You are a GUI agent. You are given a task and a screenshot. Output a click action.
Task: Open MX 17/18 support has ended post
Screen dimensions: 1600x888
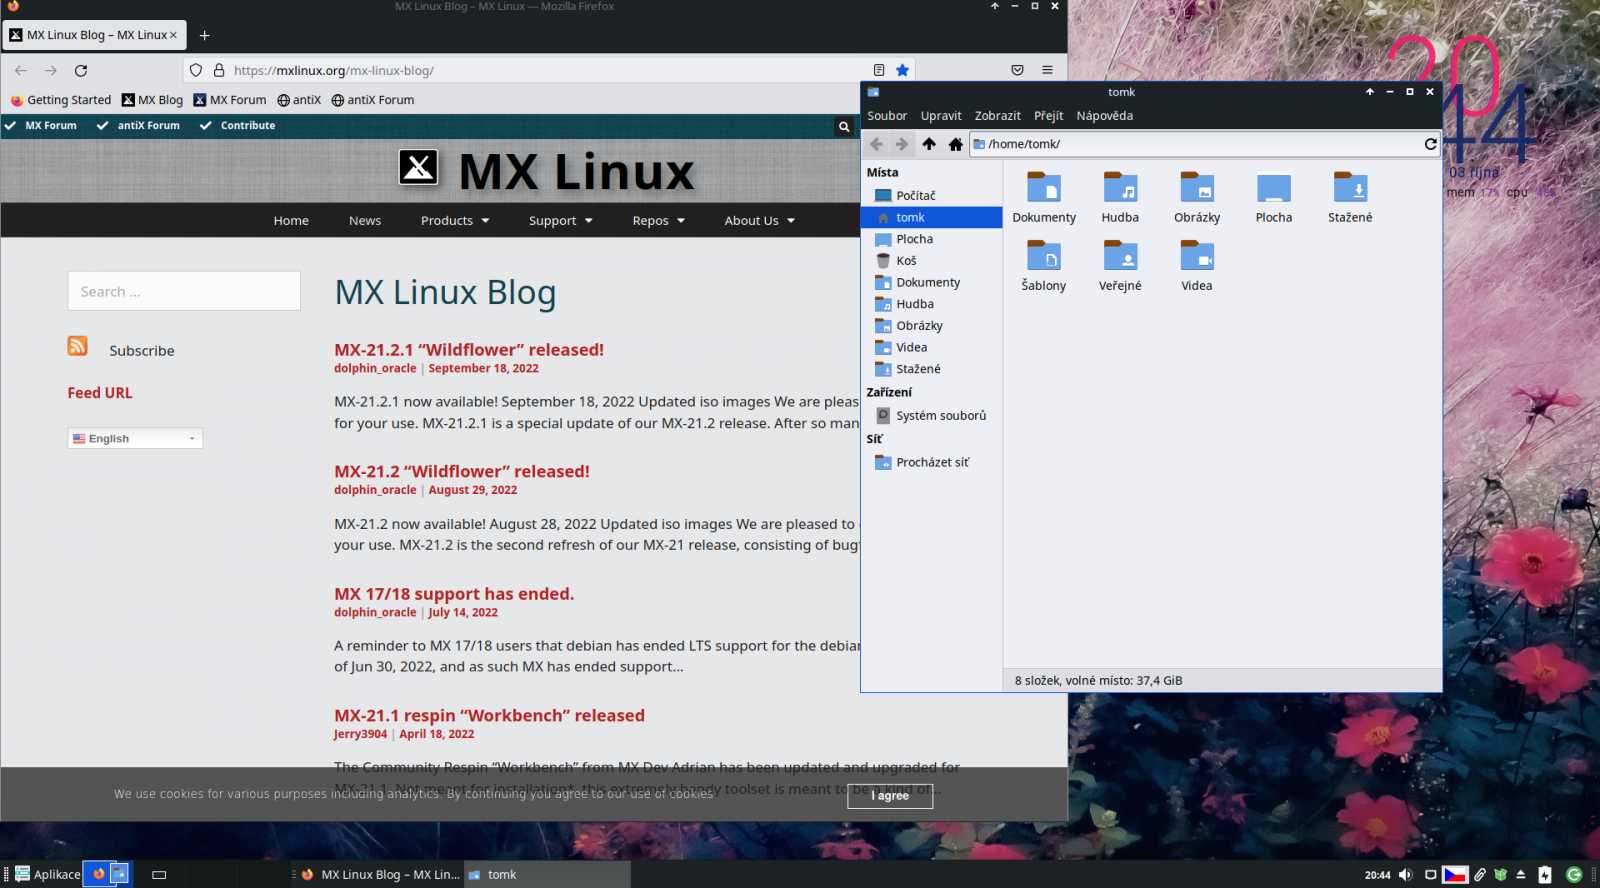[x=454, y=594]
